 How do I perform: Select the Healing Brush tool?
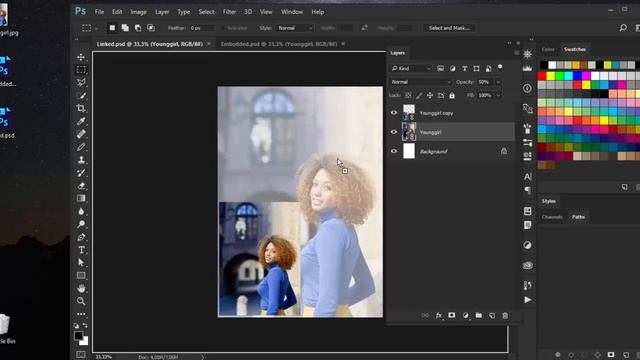point(81,134)
